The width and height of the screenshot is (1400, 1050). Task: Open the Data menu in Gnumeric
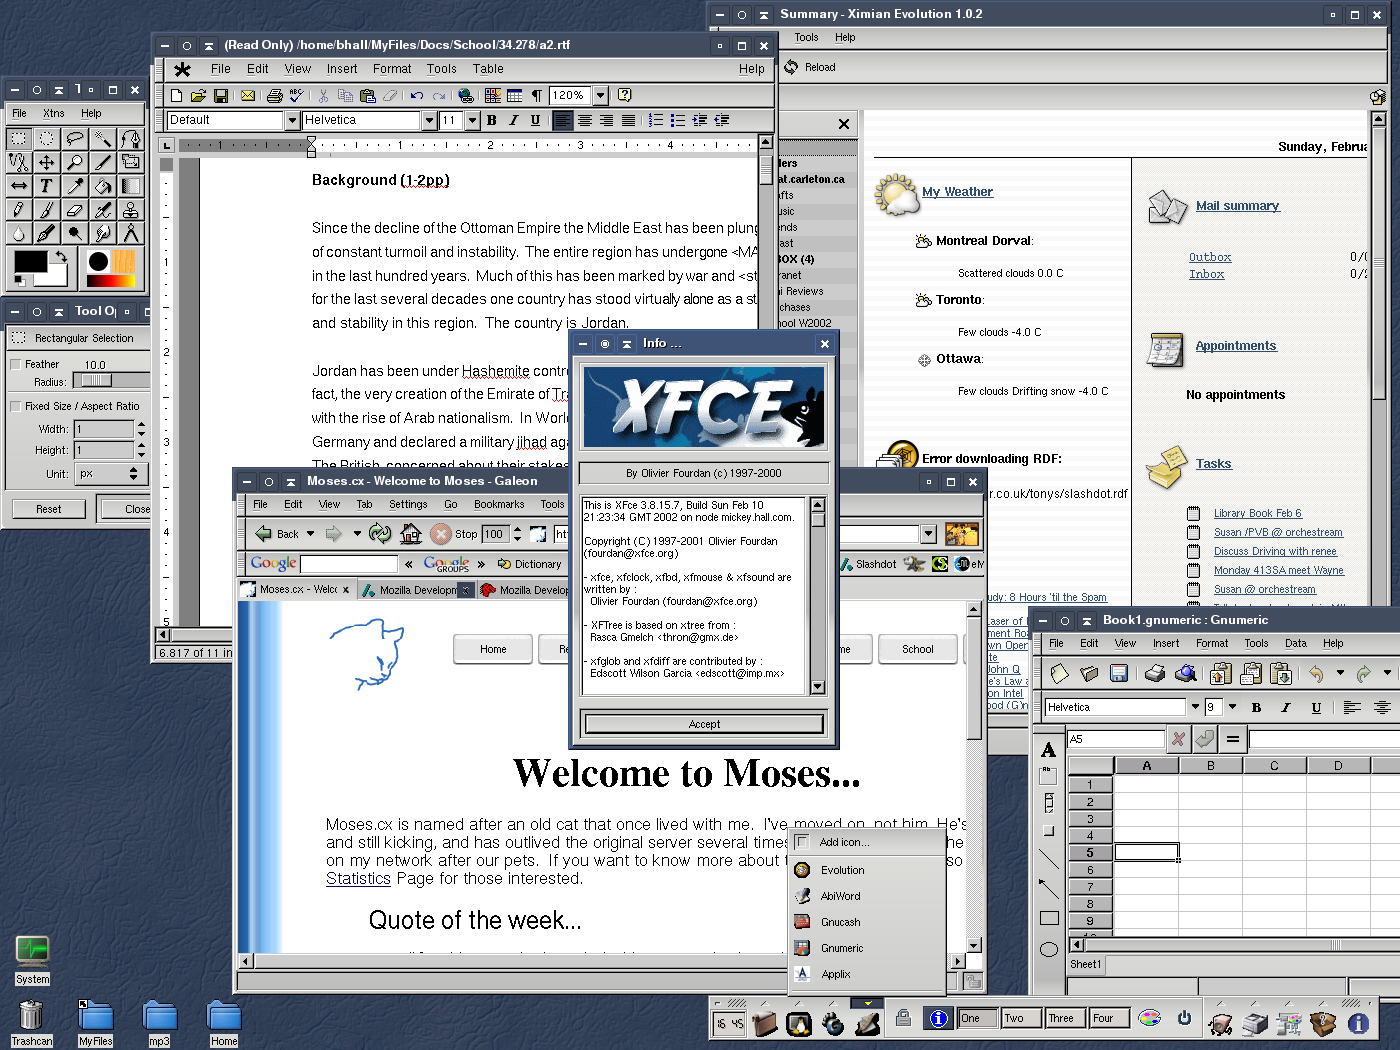(x=1296, y=644)
